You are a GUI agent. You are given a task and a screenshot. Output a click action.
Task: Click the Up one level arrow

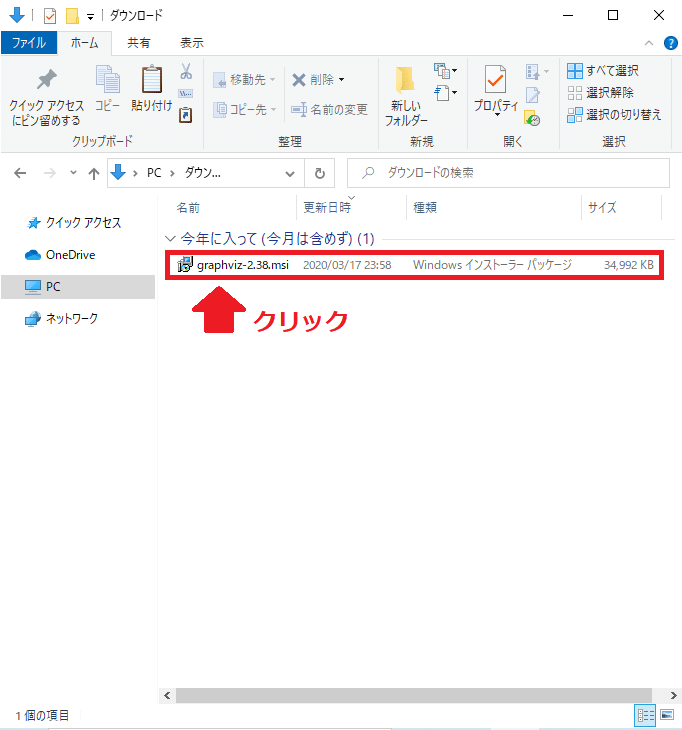(x=94, y=174)
